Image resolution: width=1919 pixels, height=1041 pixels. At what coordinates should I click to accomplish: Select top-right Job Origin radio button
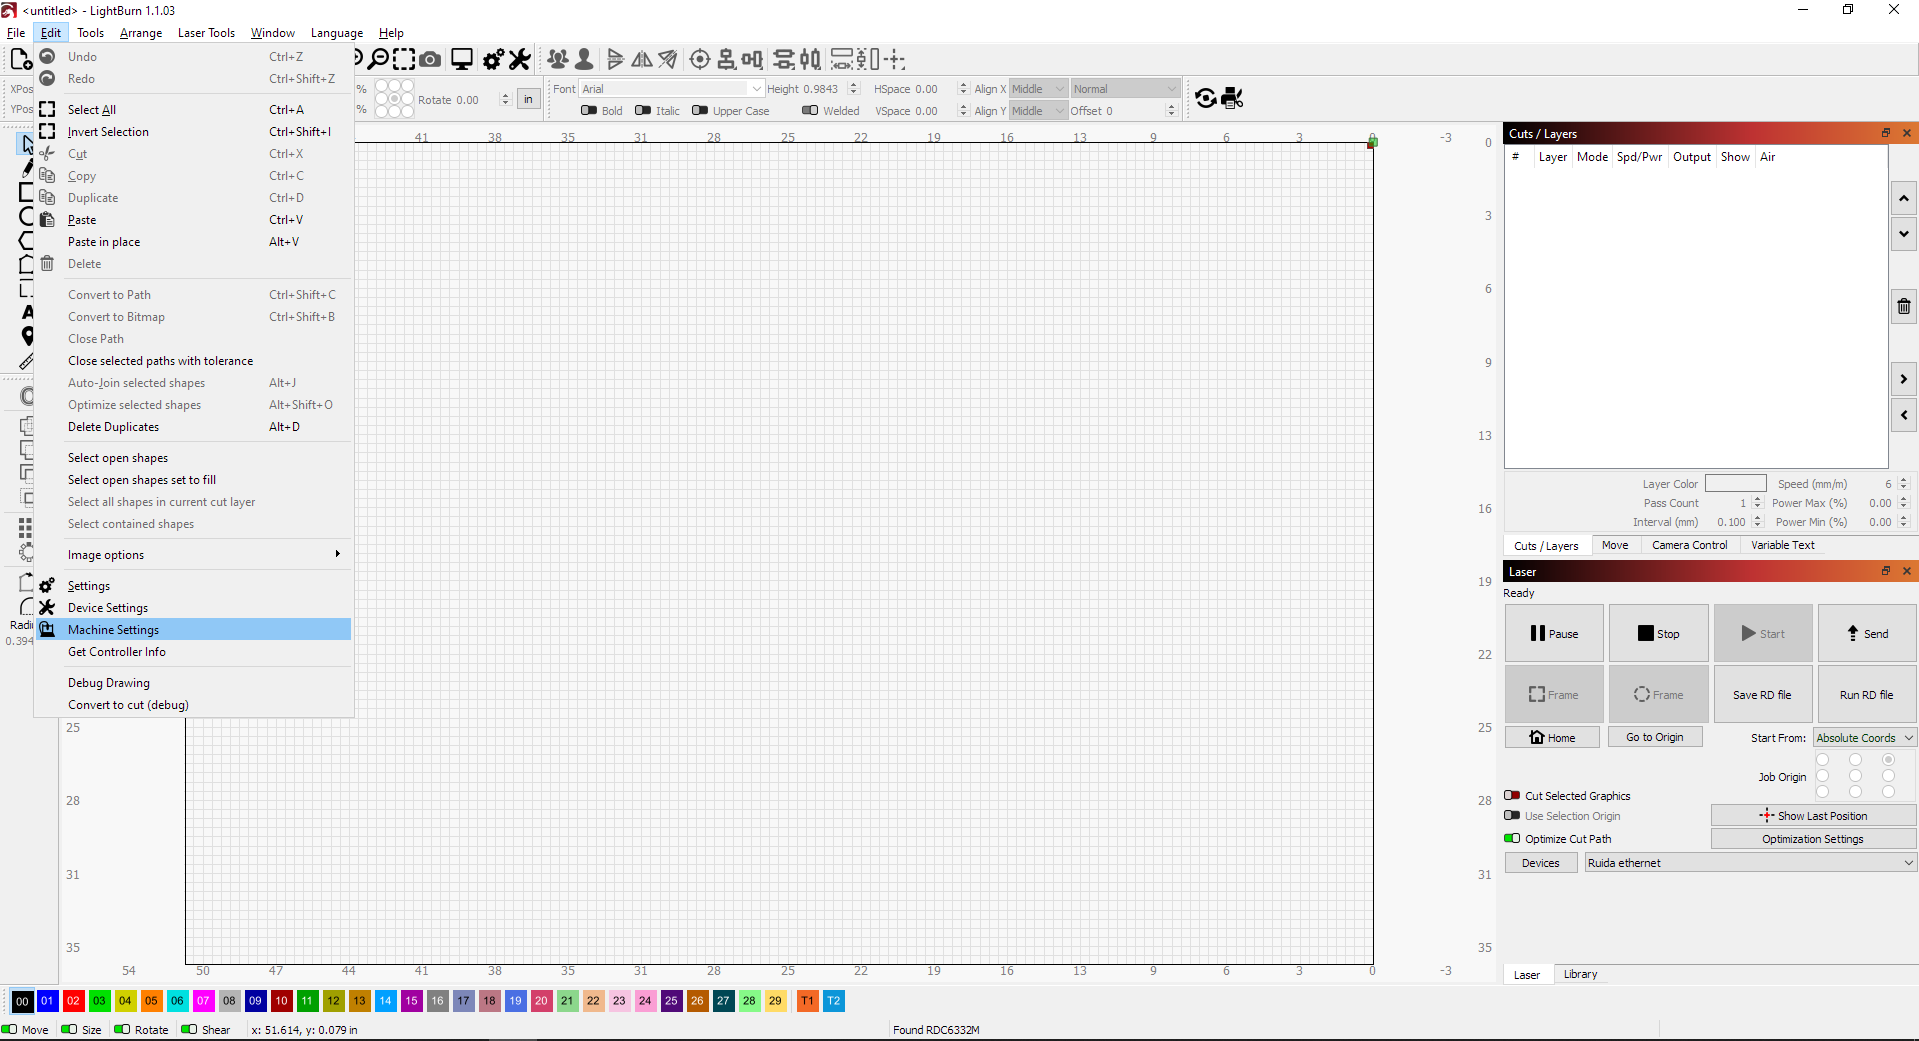[1888, 760]
